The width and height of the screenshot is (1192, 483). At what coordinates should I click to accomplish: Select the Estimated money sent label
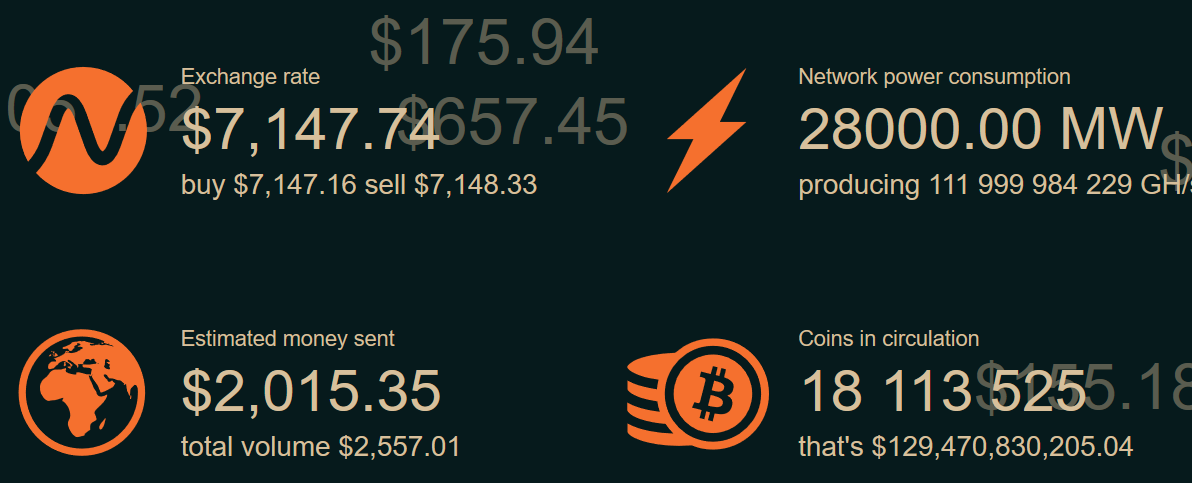tap(287, 338)
